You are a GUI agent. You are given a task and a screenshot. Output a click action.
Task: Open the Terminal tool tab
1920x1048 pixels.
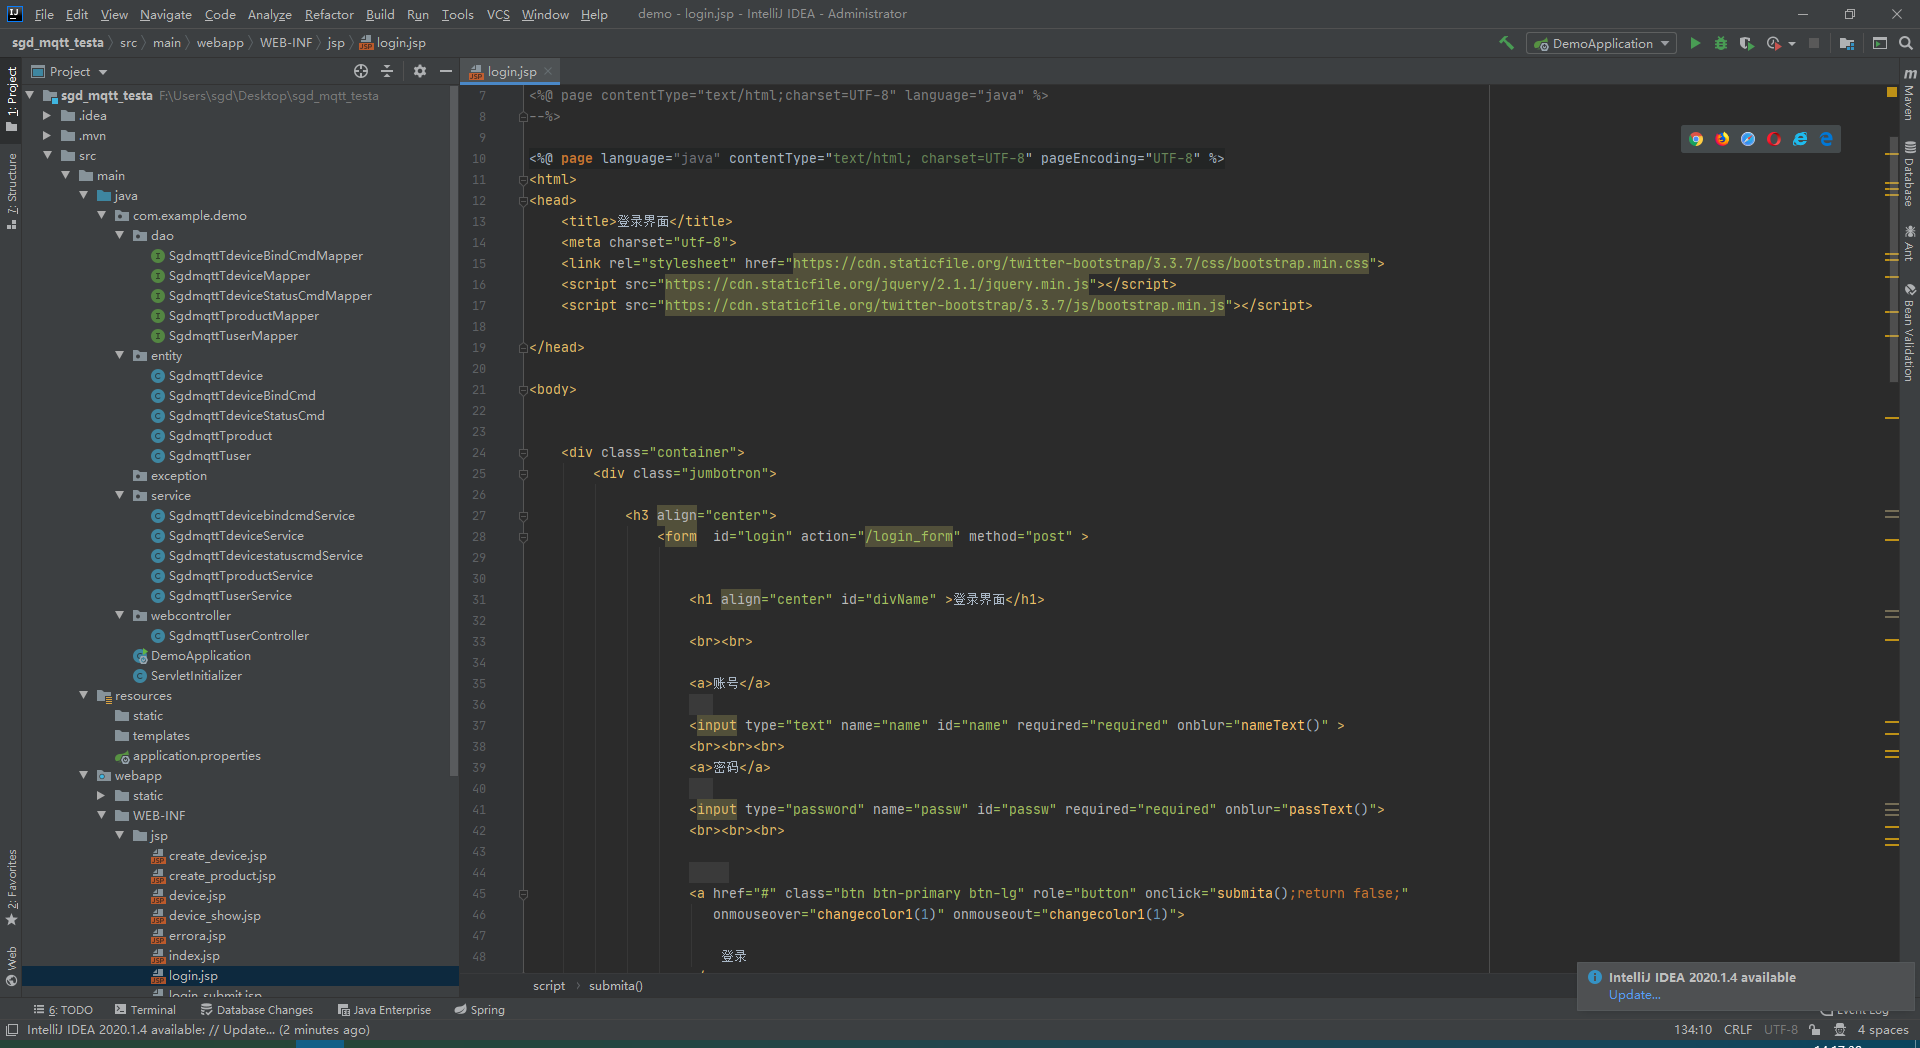pos(144,1010)
